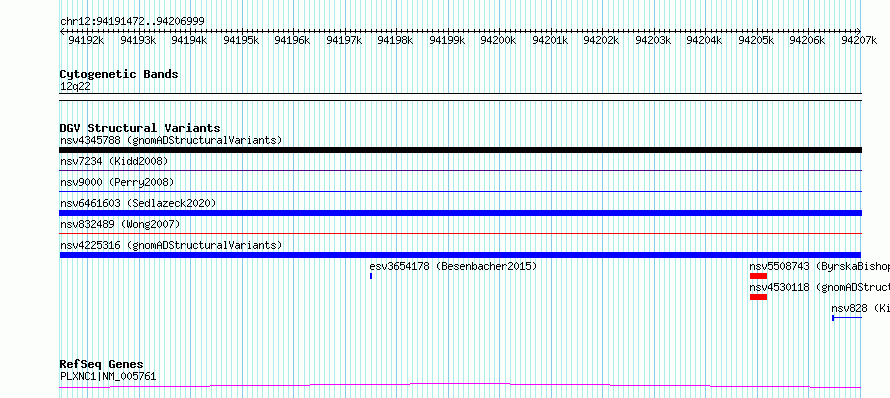Select variant label nsv832489 (Wong2007)
Viewport: 890px width, 398px height.
(120, 225)
